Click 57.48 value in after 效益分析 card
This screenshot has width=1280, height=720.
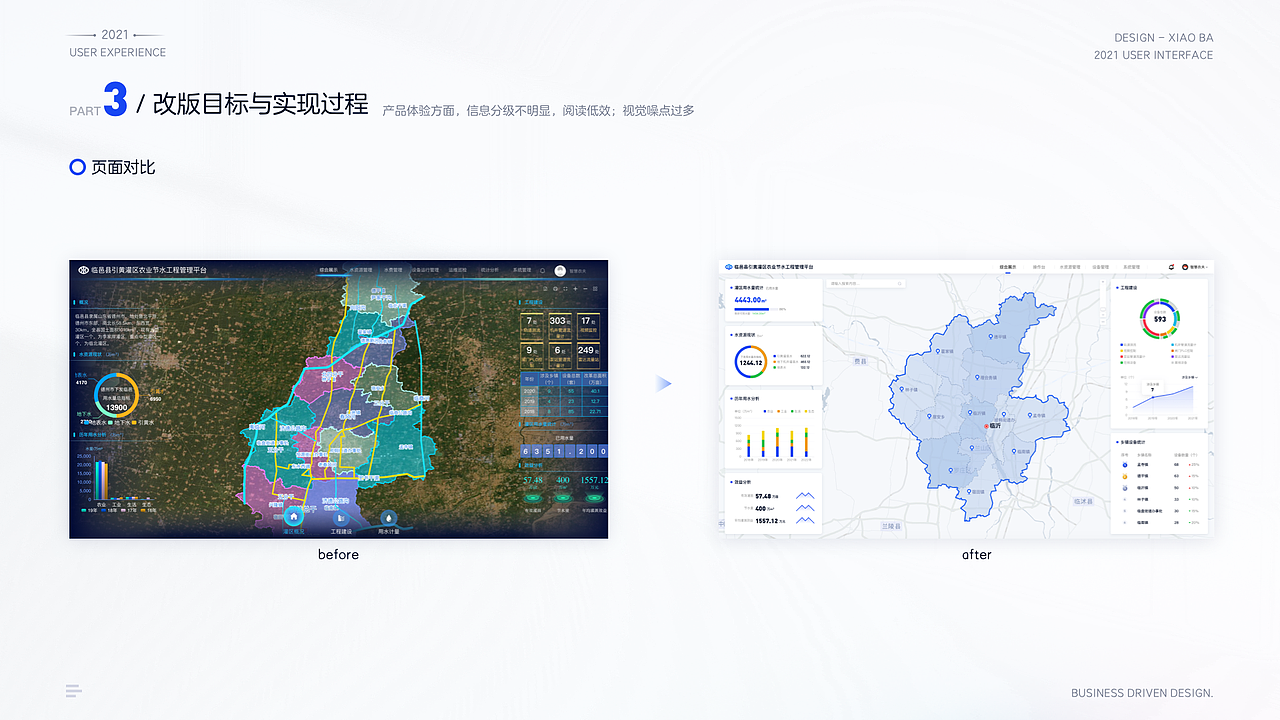pyautogui.click(x=763, y=496)
